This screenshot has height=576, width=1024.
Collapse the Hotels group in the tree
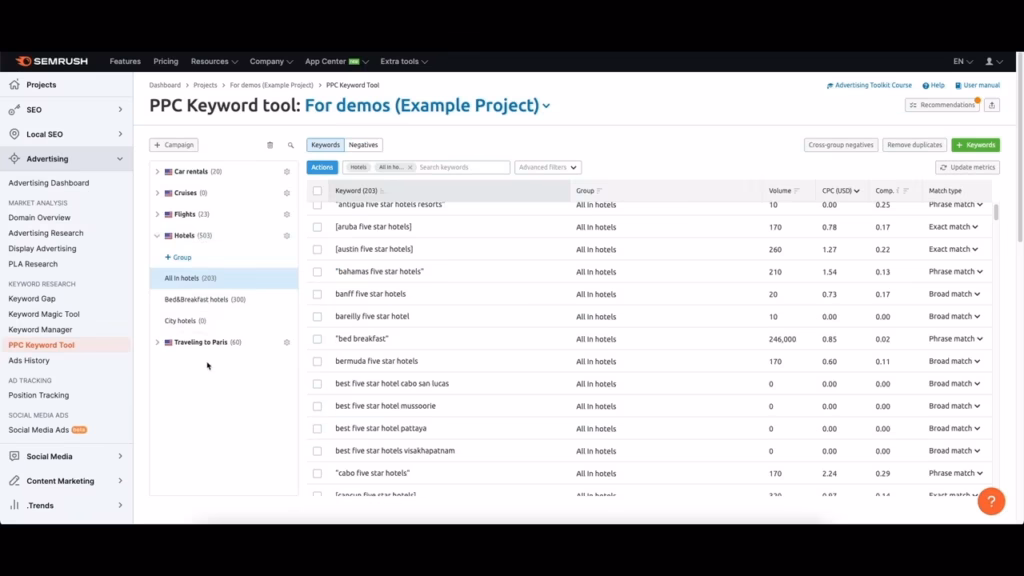tap(157, 236)
